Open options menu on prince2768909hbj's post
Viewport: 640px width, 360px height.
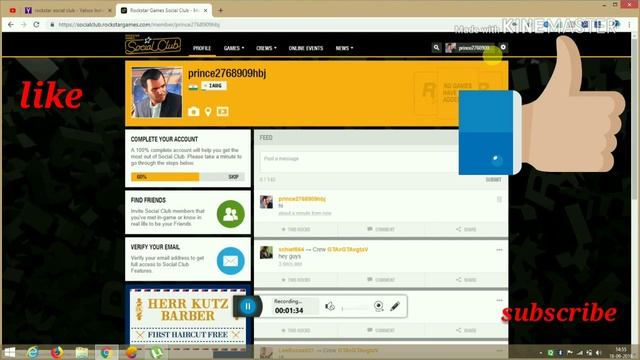click(499, 199)
